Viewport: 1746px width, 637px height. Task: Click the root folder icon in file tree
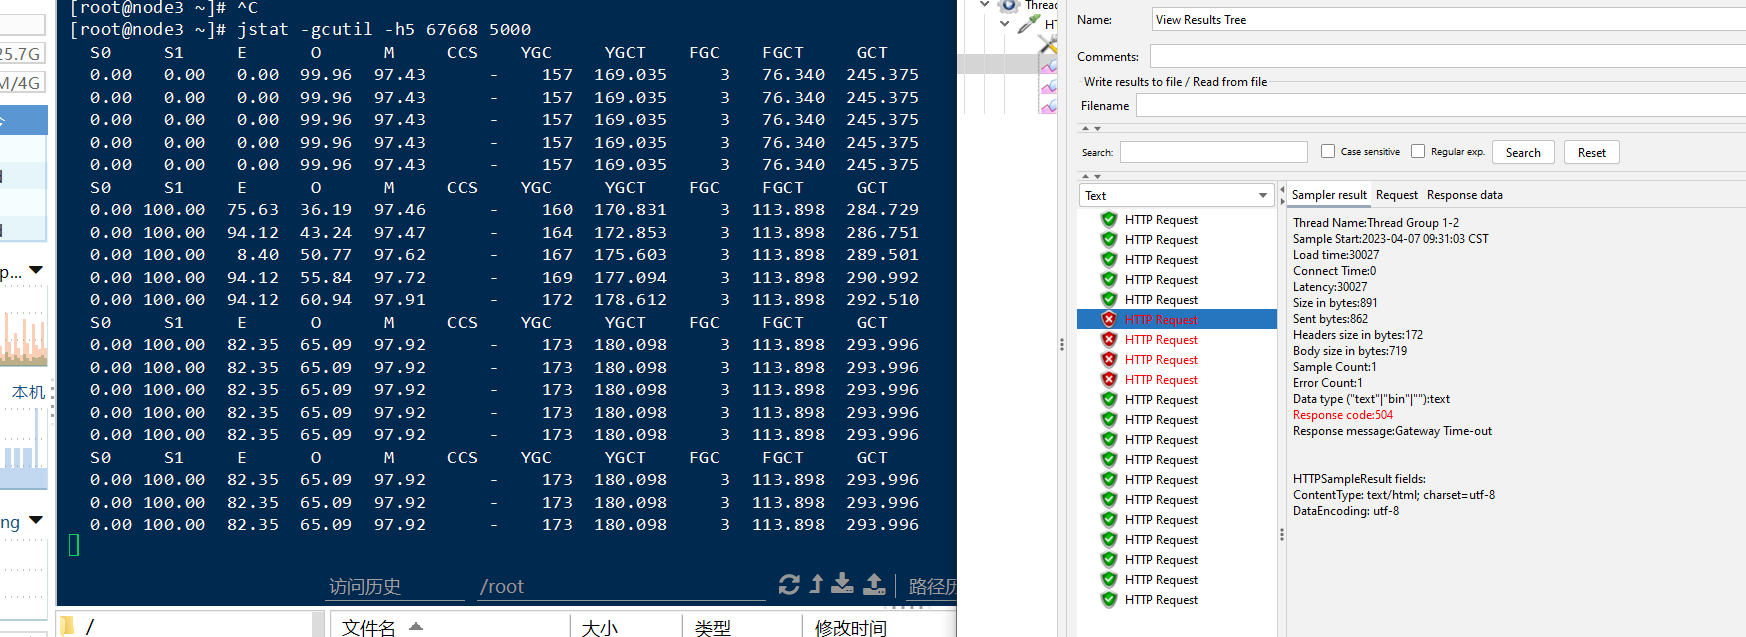[67, 626]
